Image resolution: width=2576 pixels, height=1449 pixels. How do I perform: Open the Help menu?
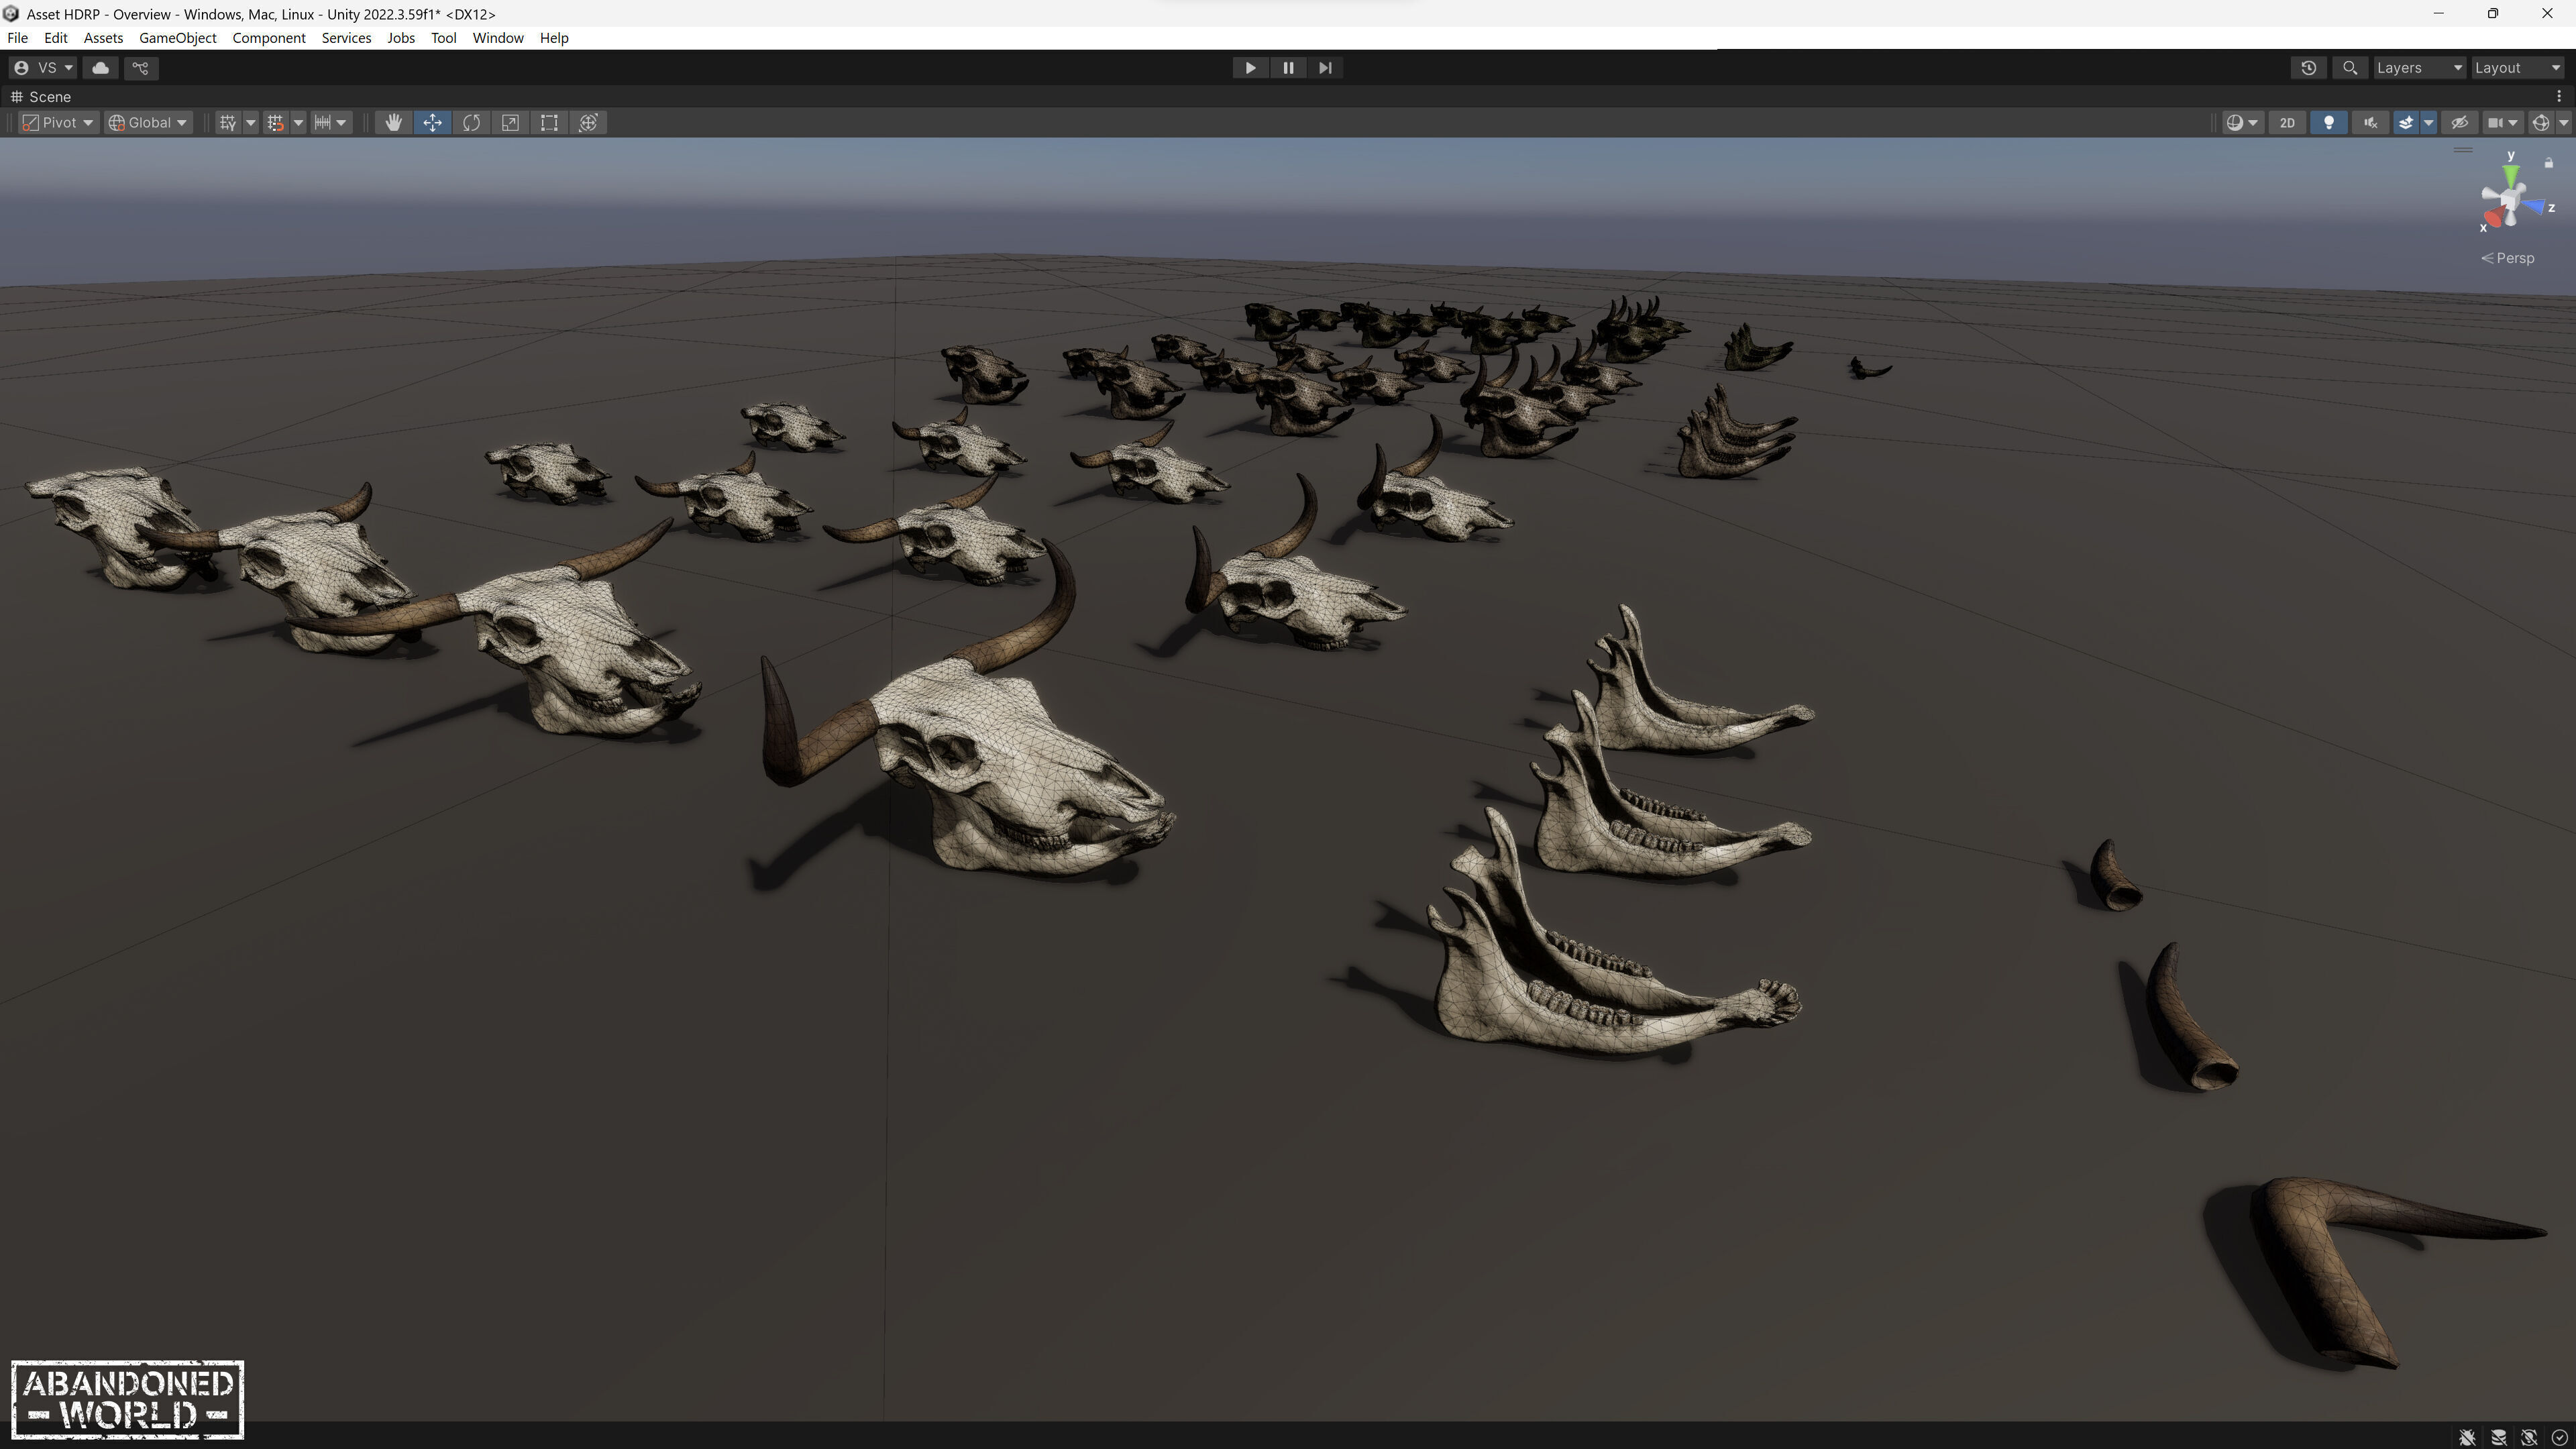(x=554, y=38)
